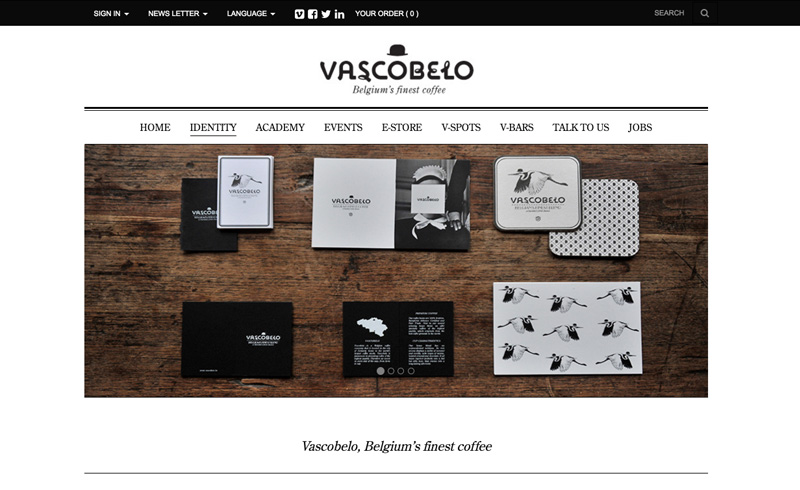Open the E-Store menu item
800x490 pixels.
click(402, 127)
